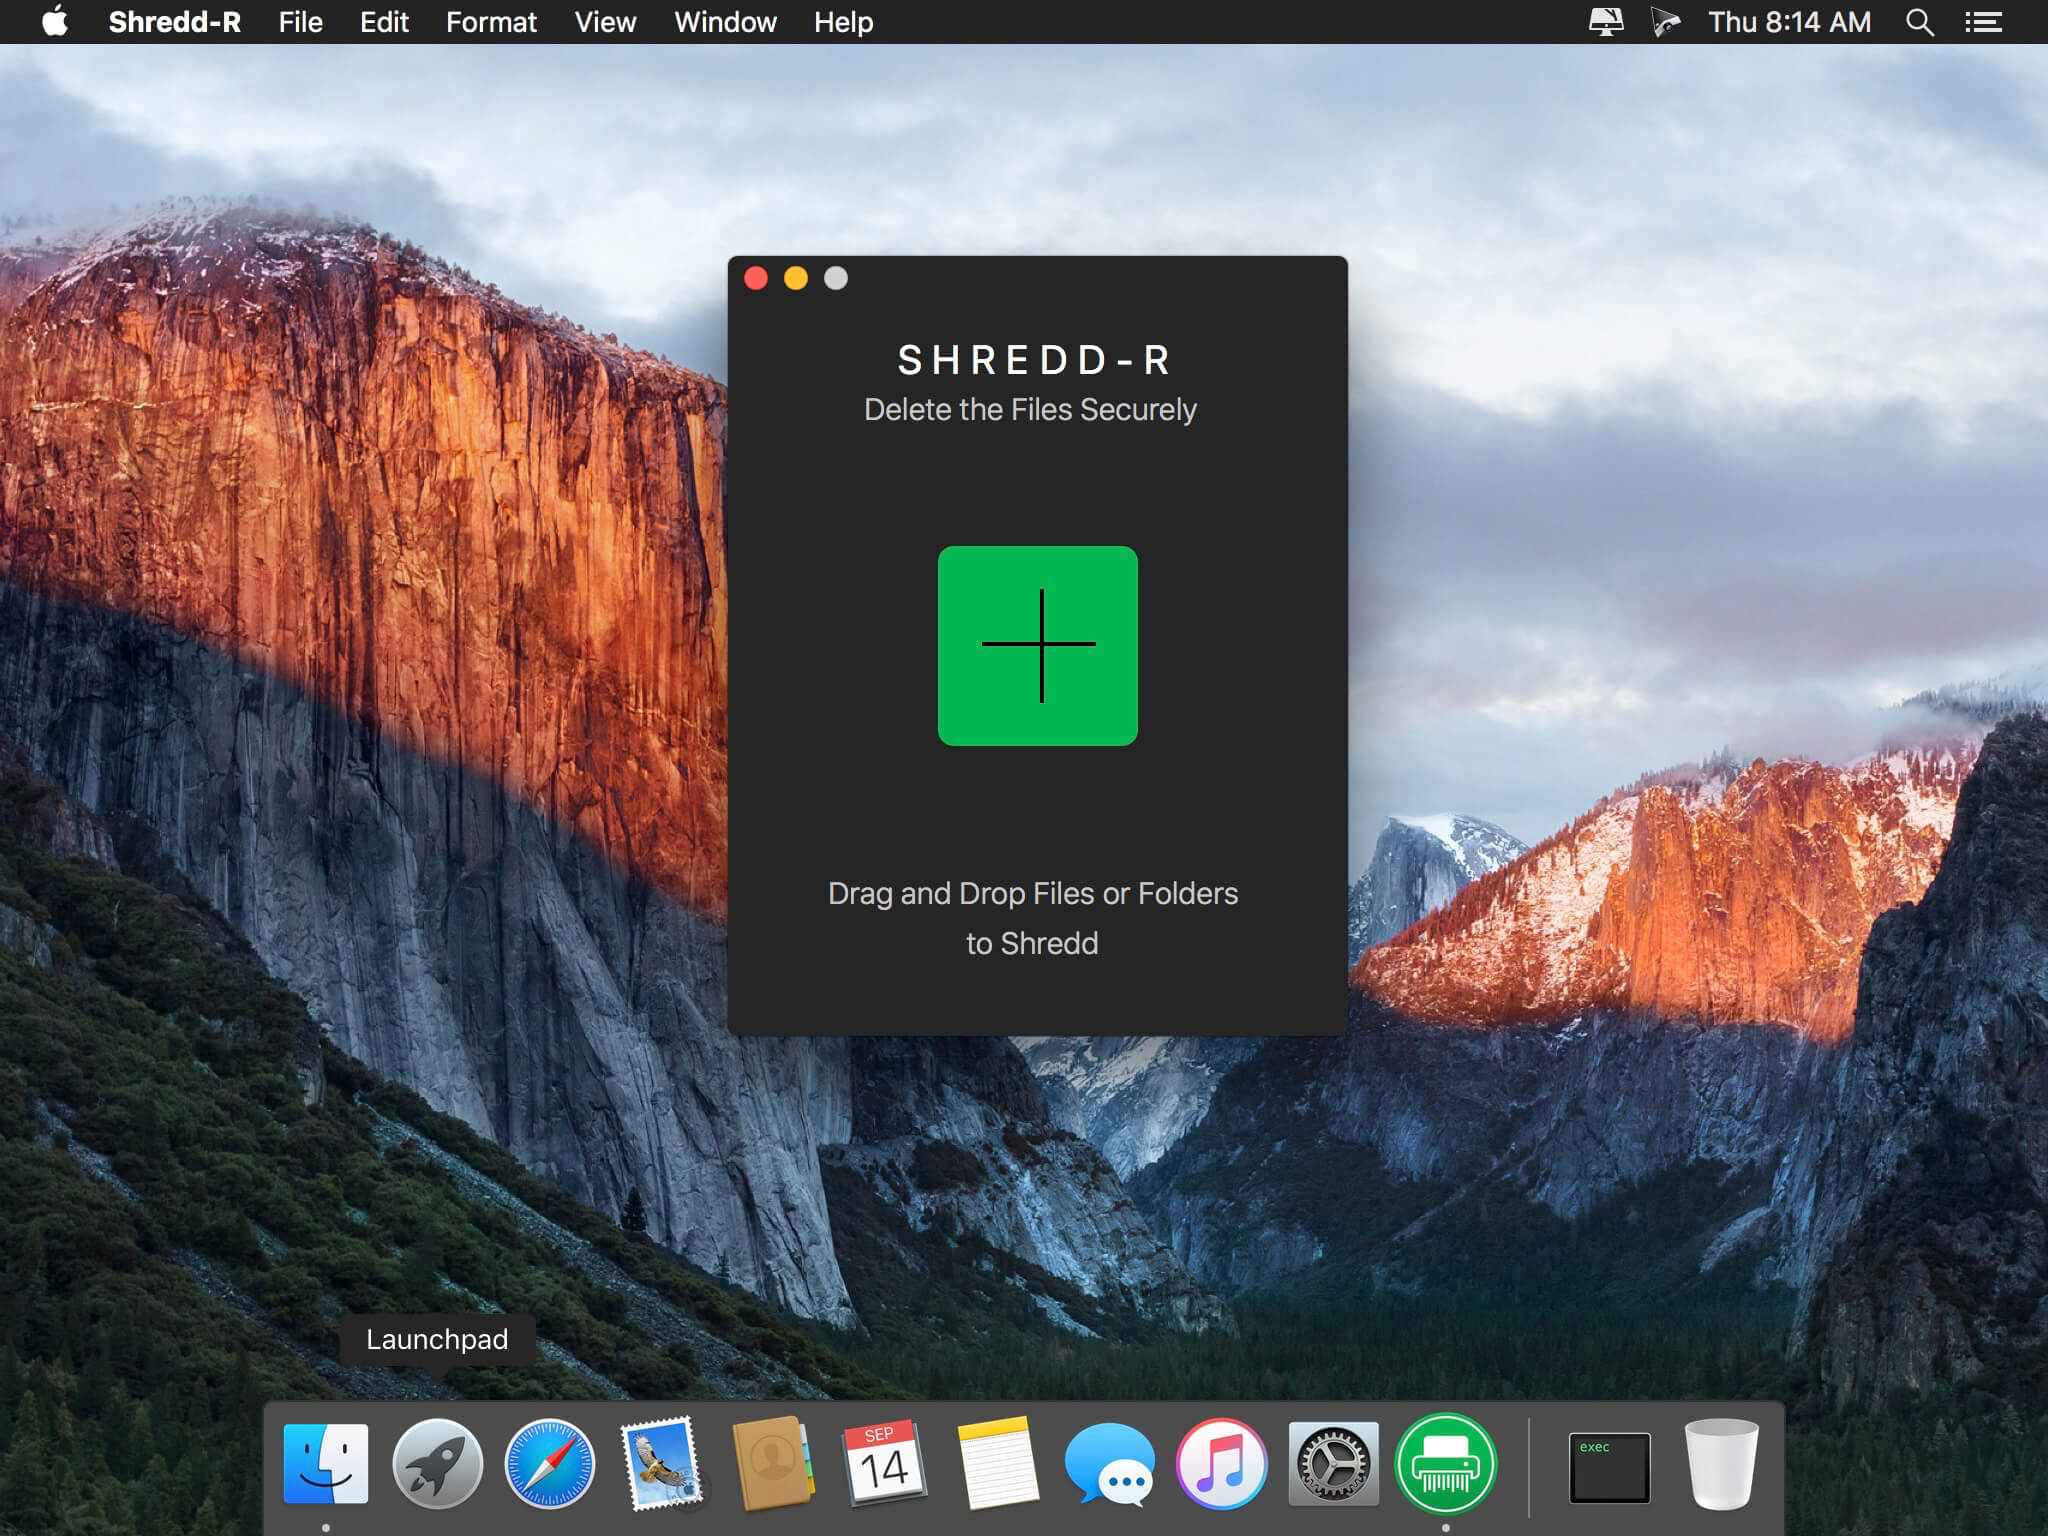Open System Preferences gear icon
Image resolution: width=2048 pixels, height=1536 pixels.
pyautogui.click(x=1333, y=1464)
